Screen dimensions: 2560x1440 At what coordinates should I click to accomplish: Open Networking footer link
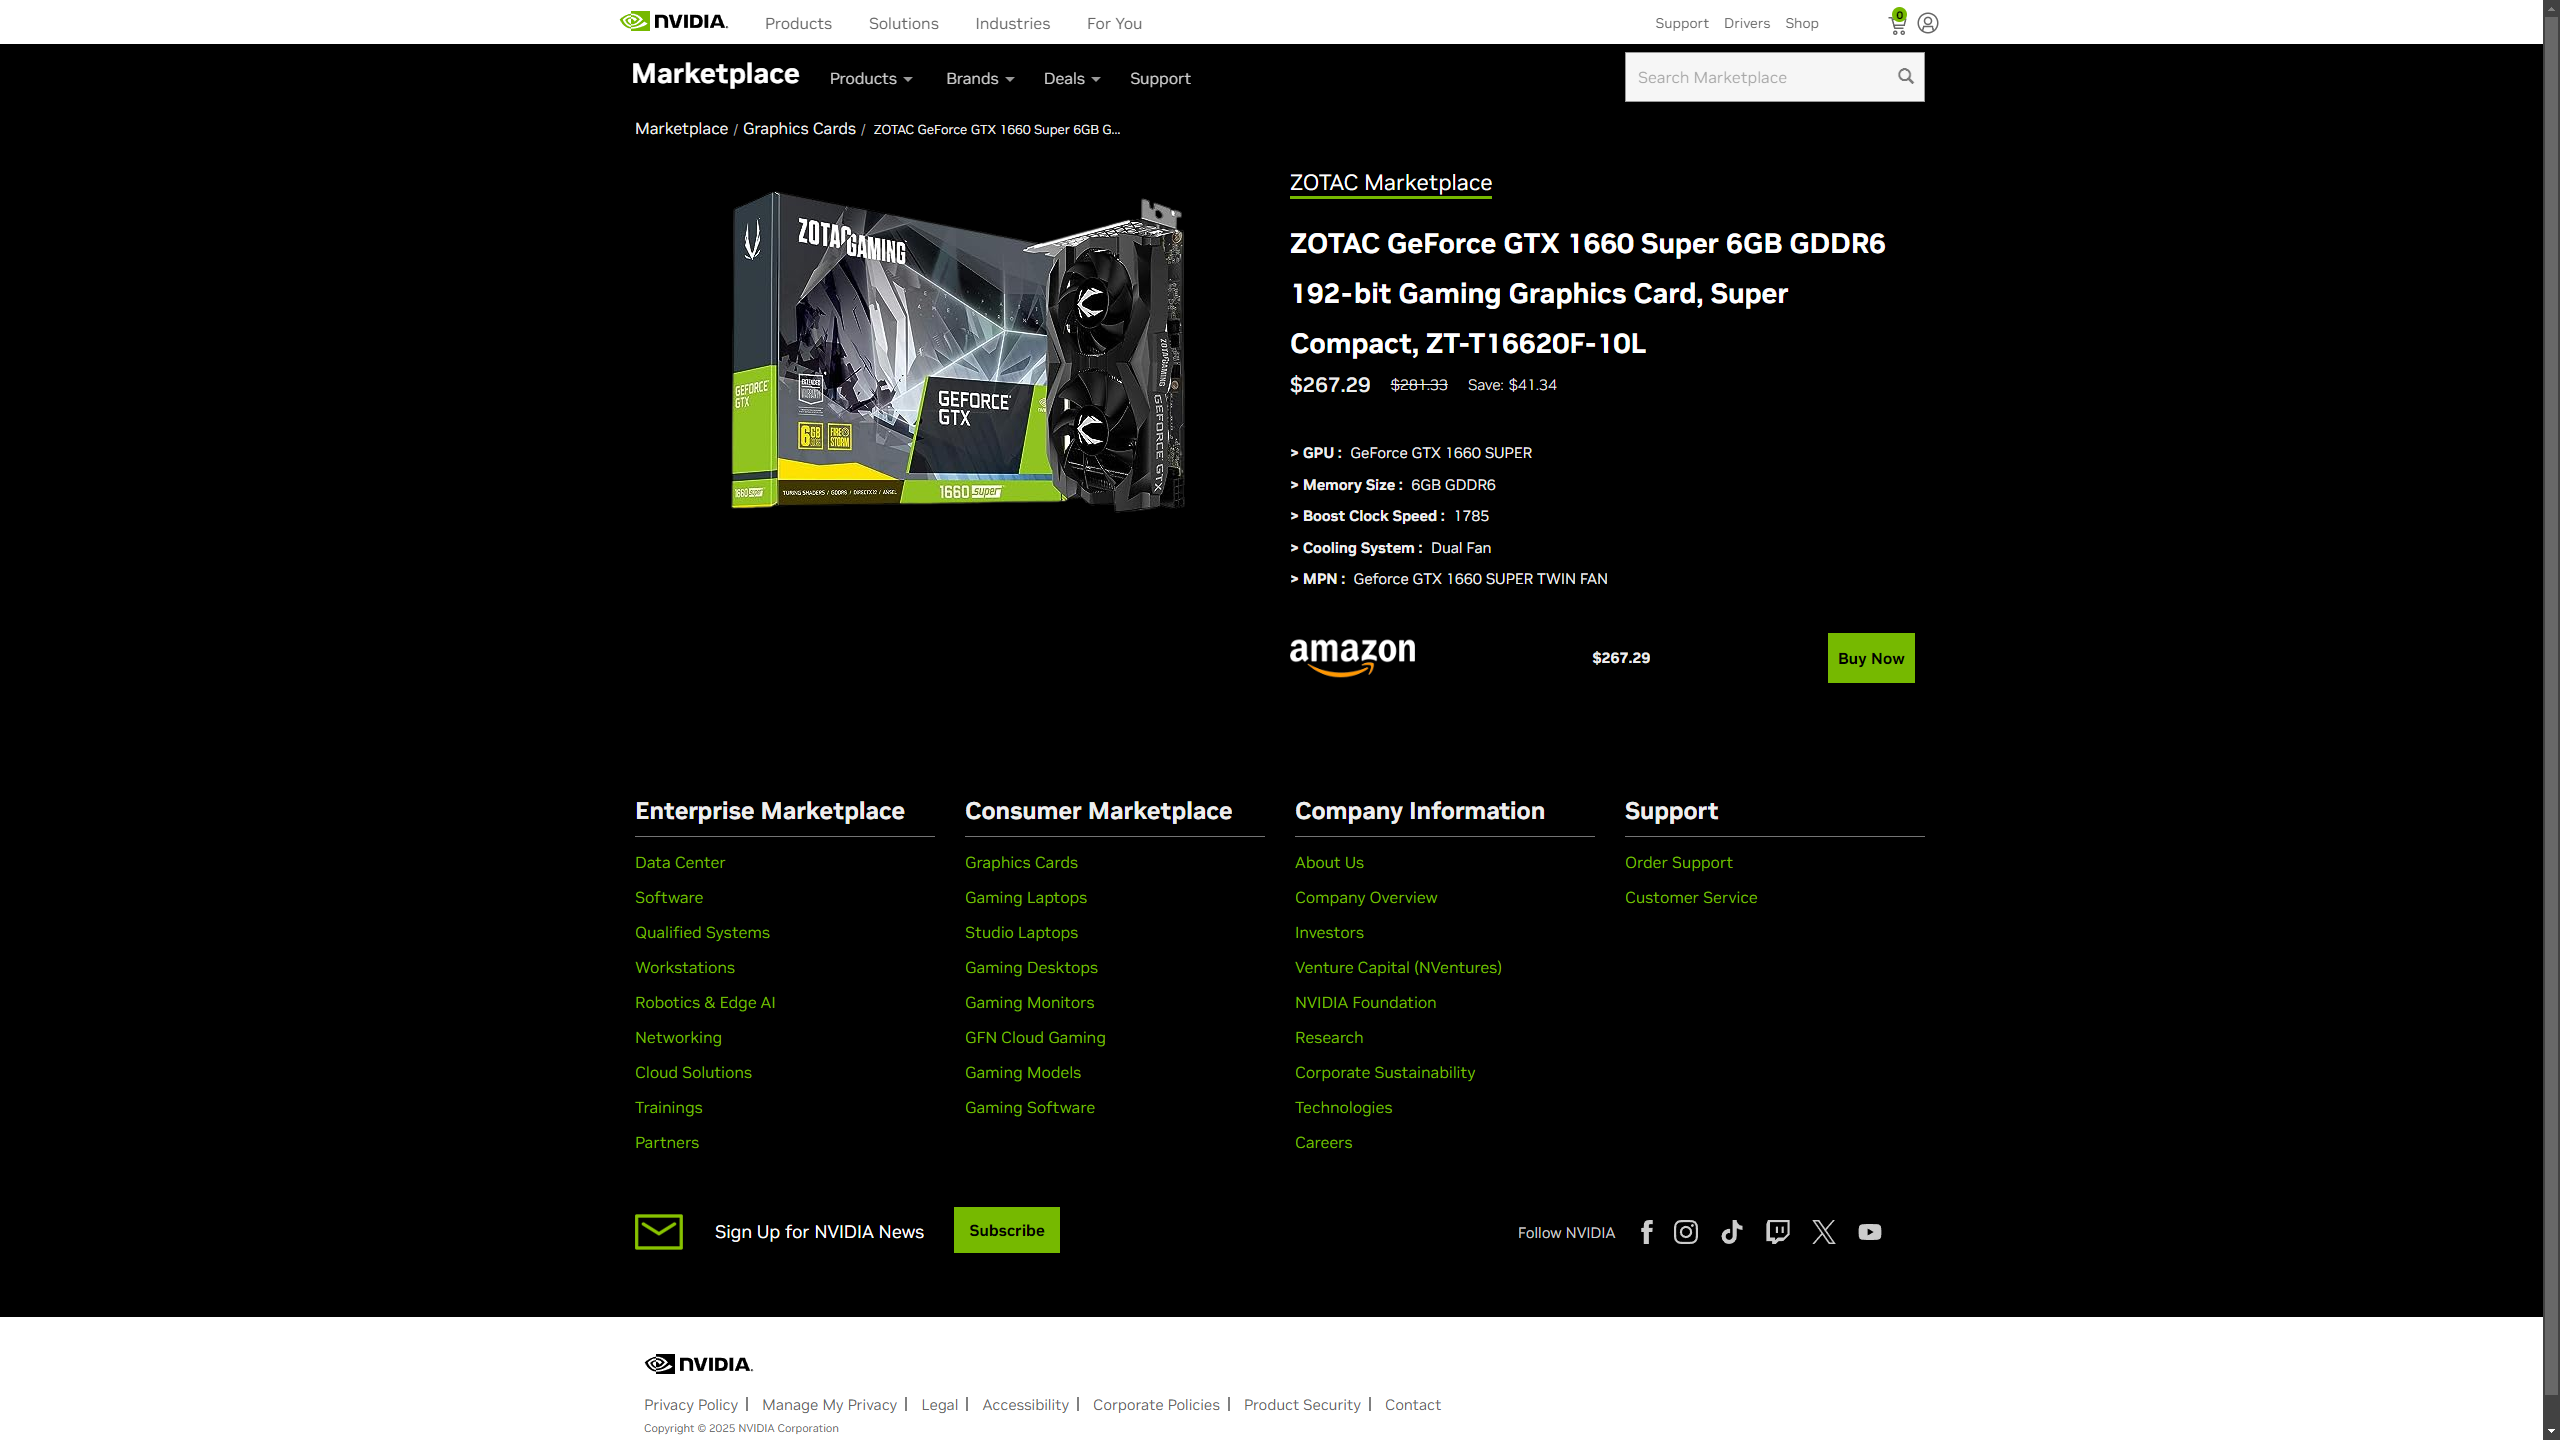click(x=678, y=1037)
